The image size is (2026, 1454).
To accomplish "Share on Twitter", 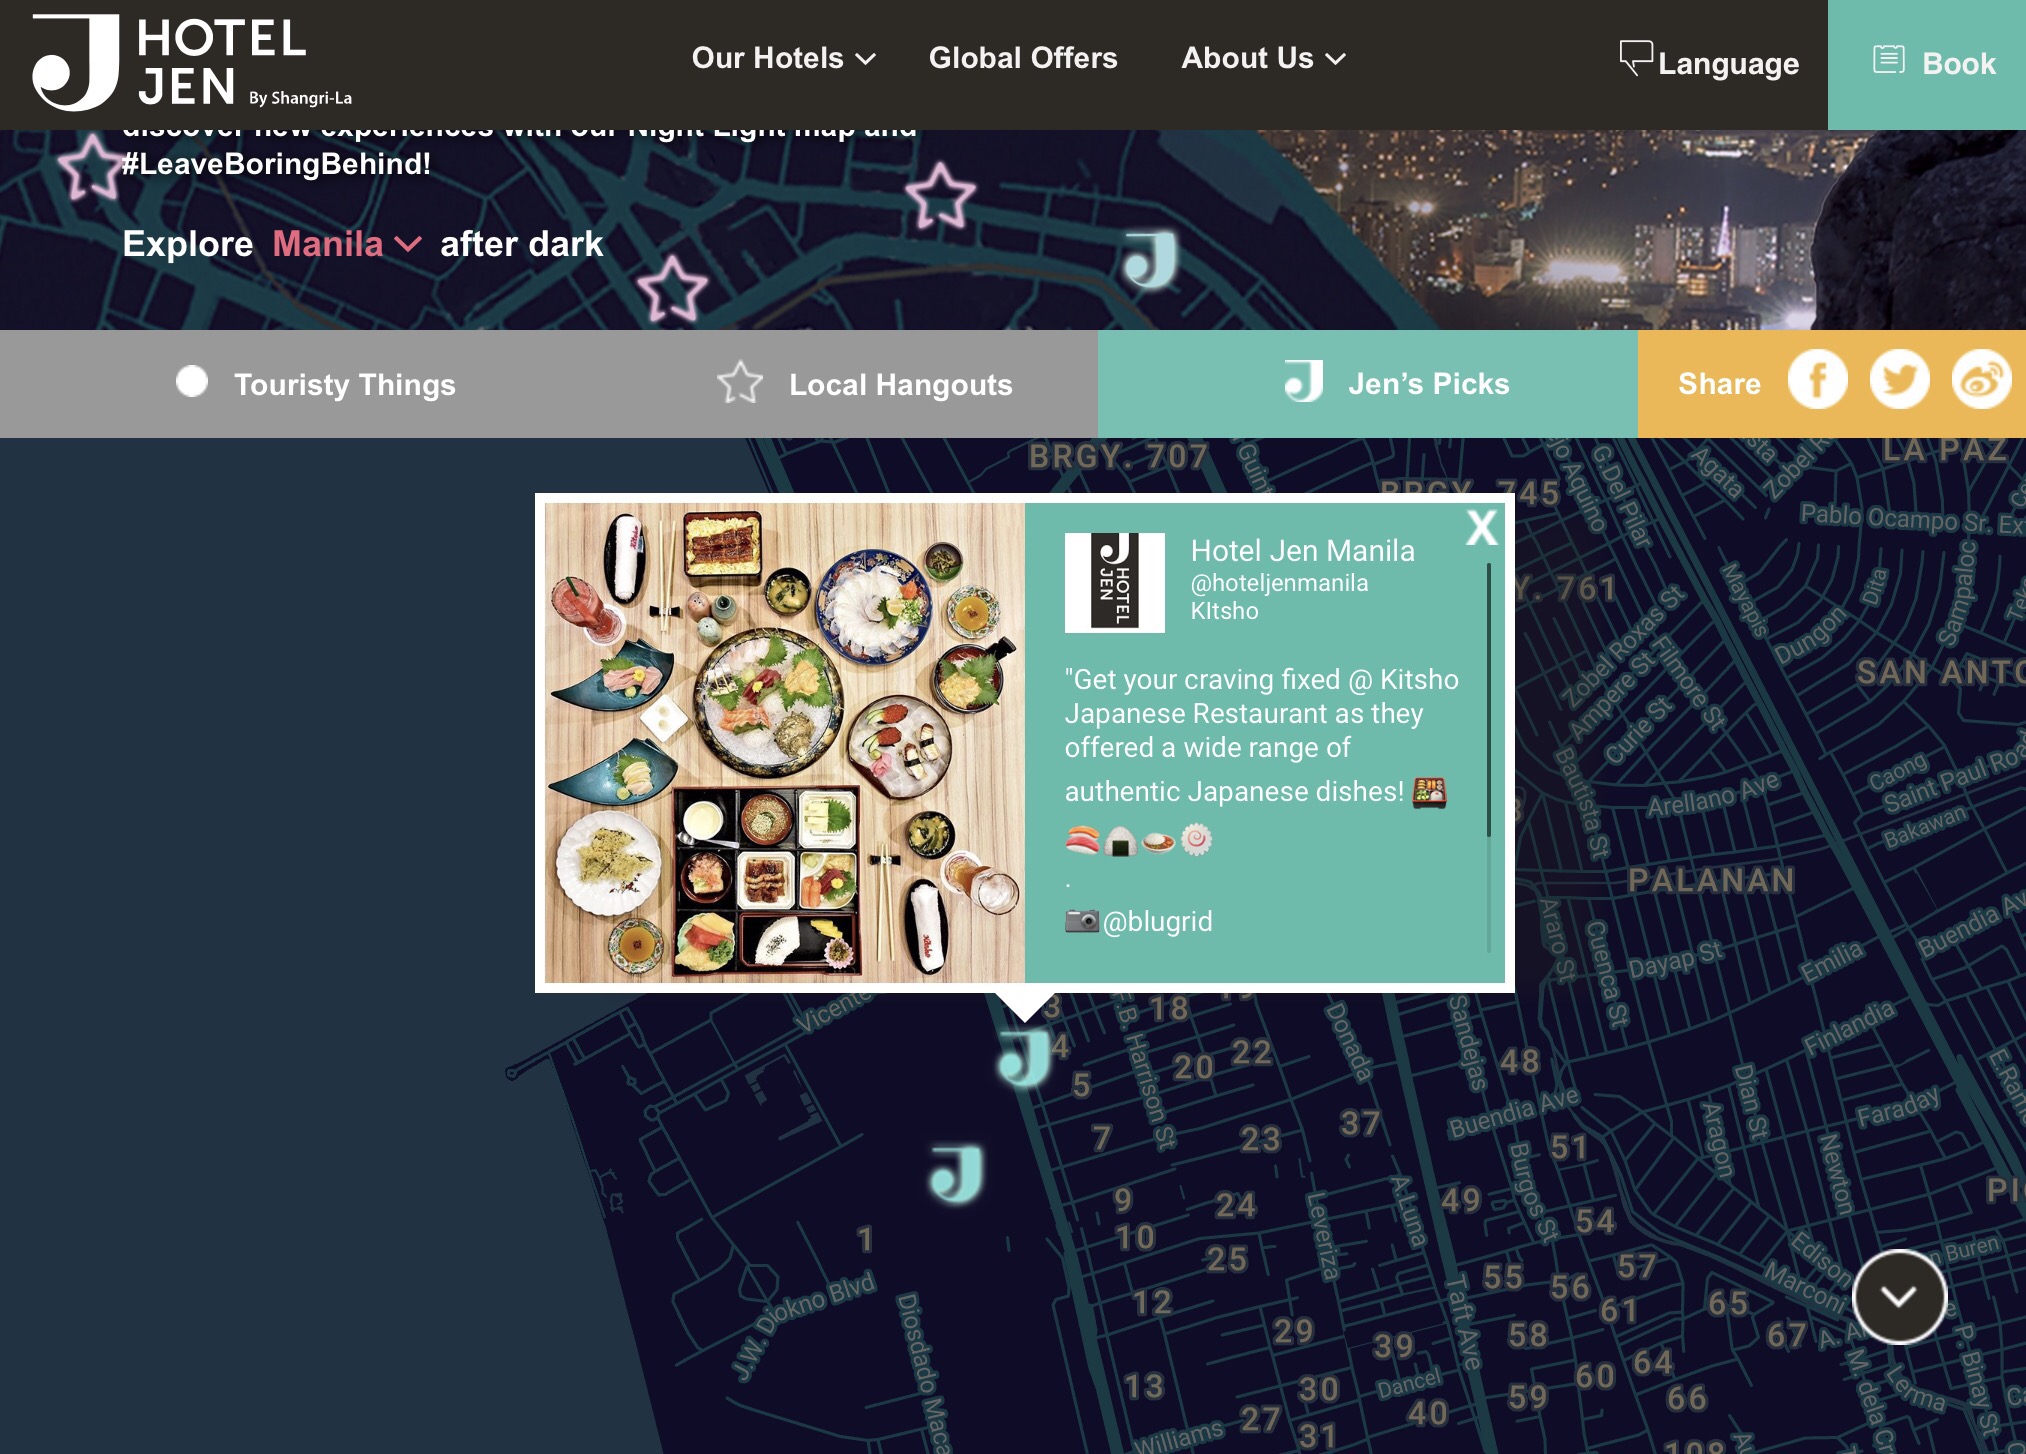I will click(x=1899, y=380).
